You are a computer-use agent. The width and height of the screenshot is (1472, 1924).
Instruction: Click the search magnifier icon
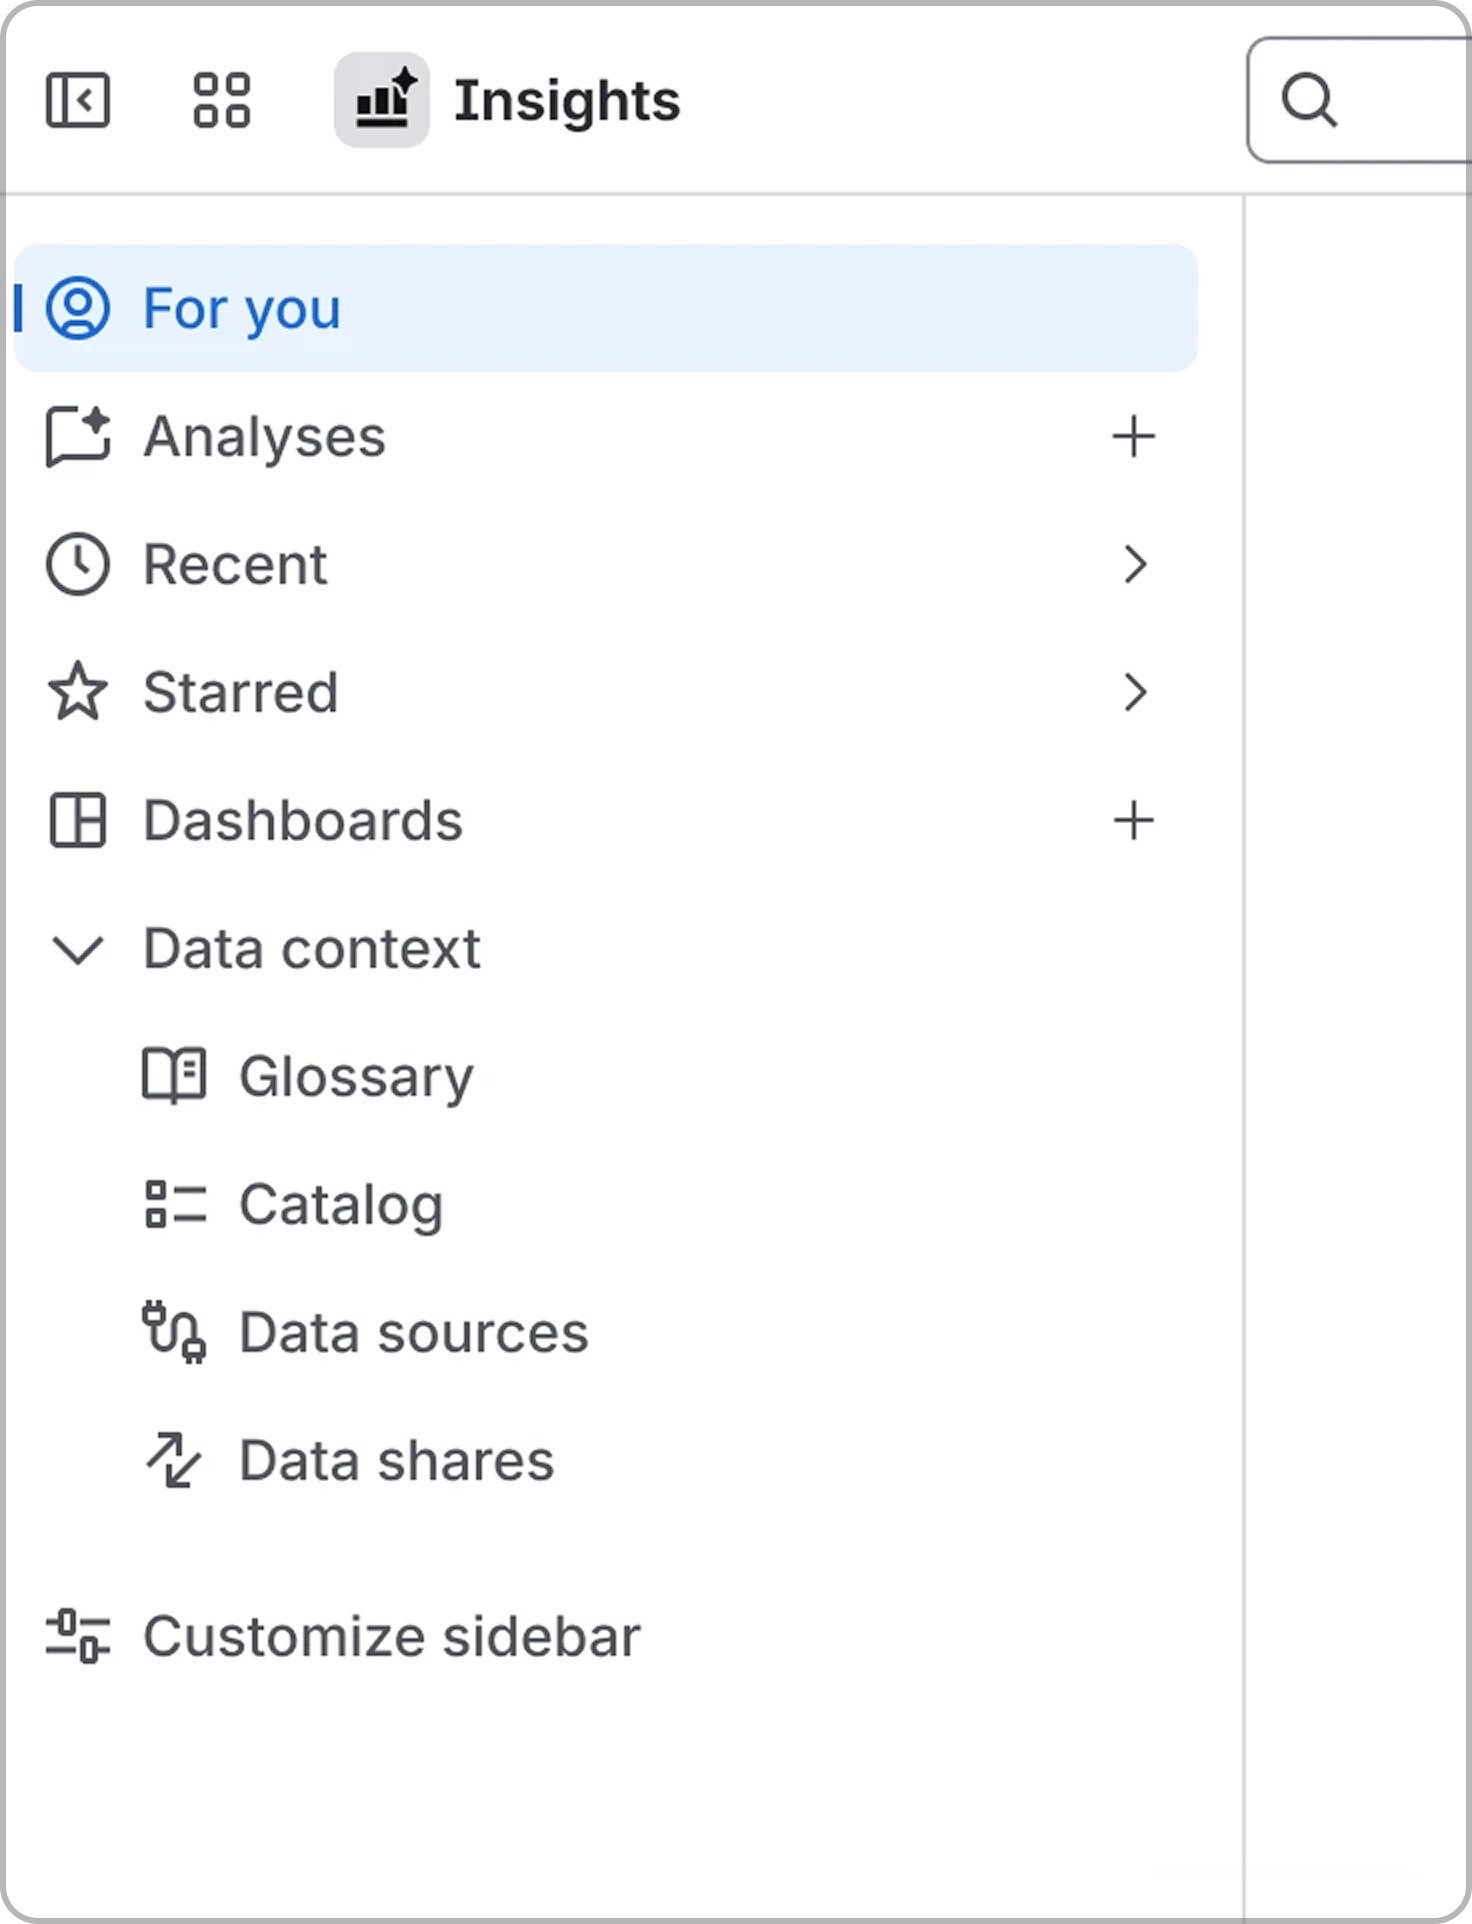click(1309, 100)
